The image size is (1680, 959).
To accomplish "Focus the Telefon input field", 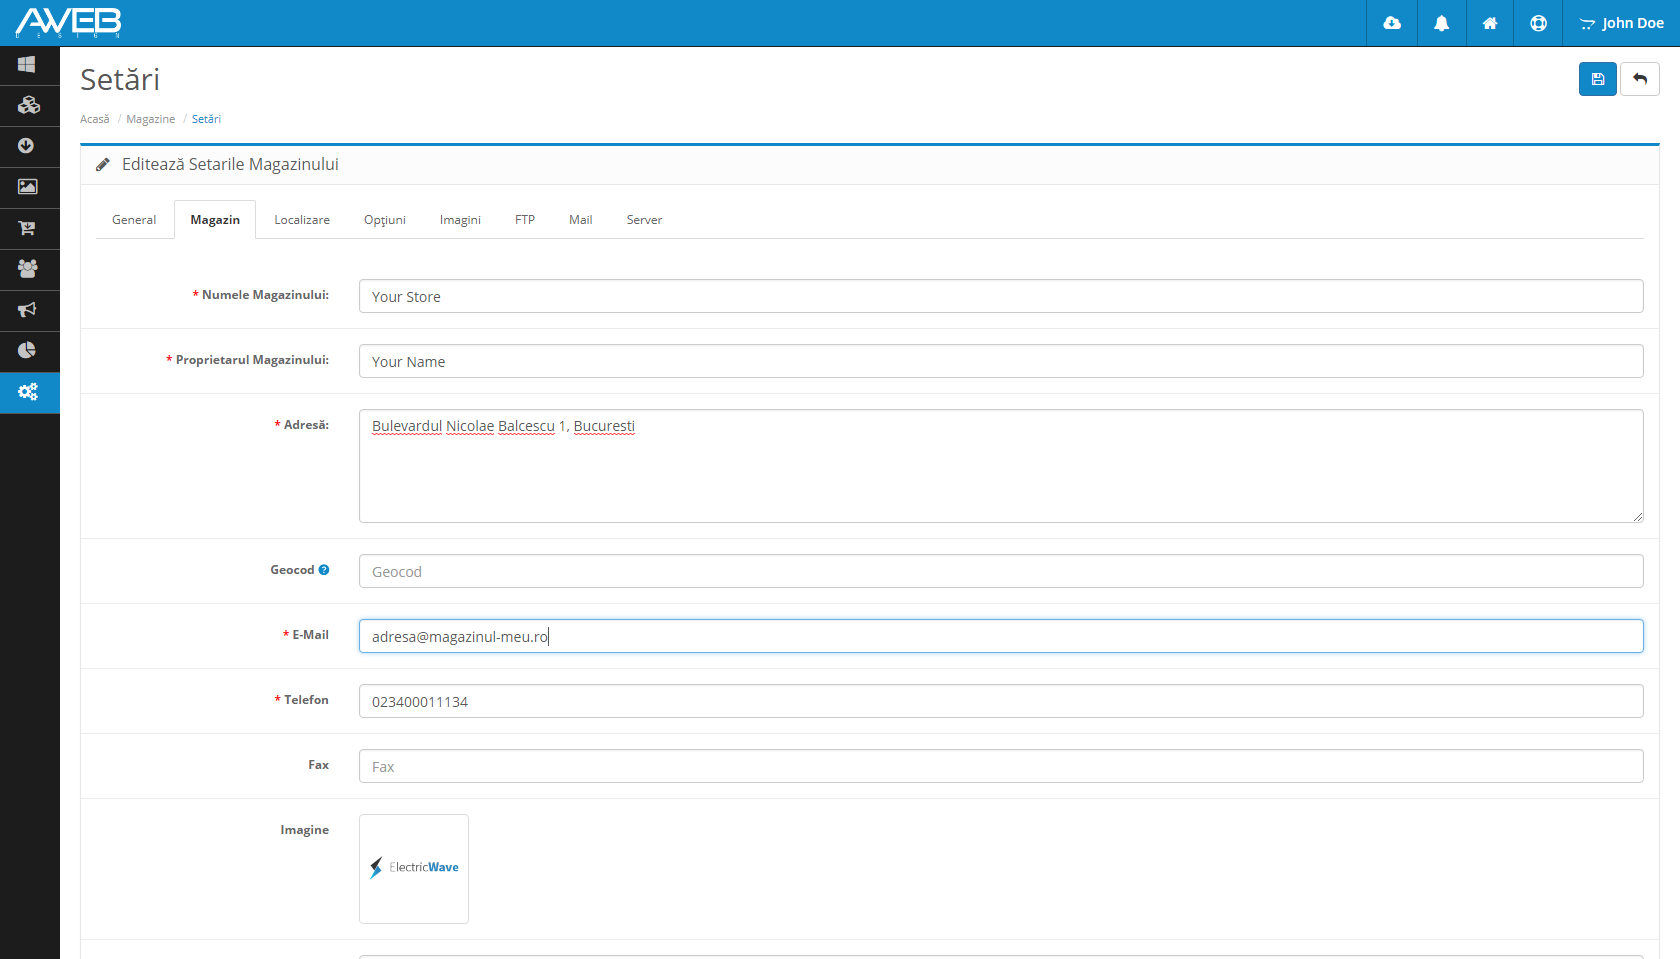I will tap(1000, 701).
